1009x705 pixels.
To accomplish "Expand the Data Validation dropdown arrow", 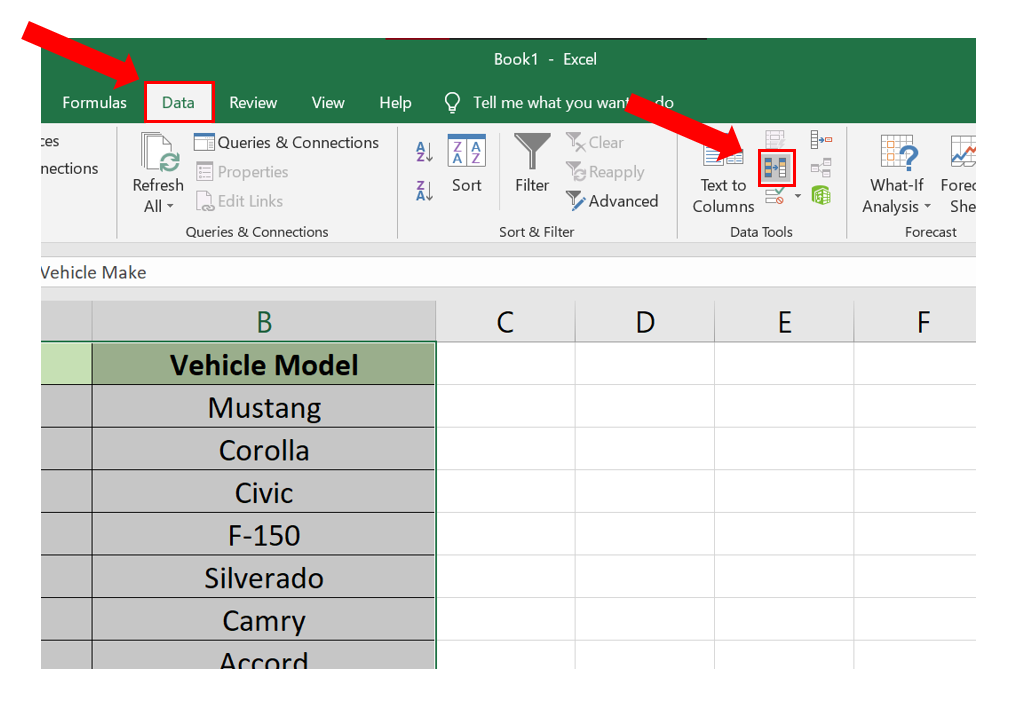I will pyautogui.click(x=798, y=196).
